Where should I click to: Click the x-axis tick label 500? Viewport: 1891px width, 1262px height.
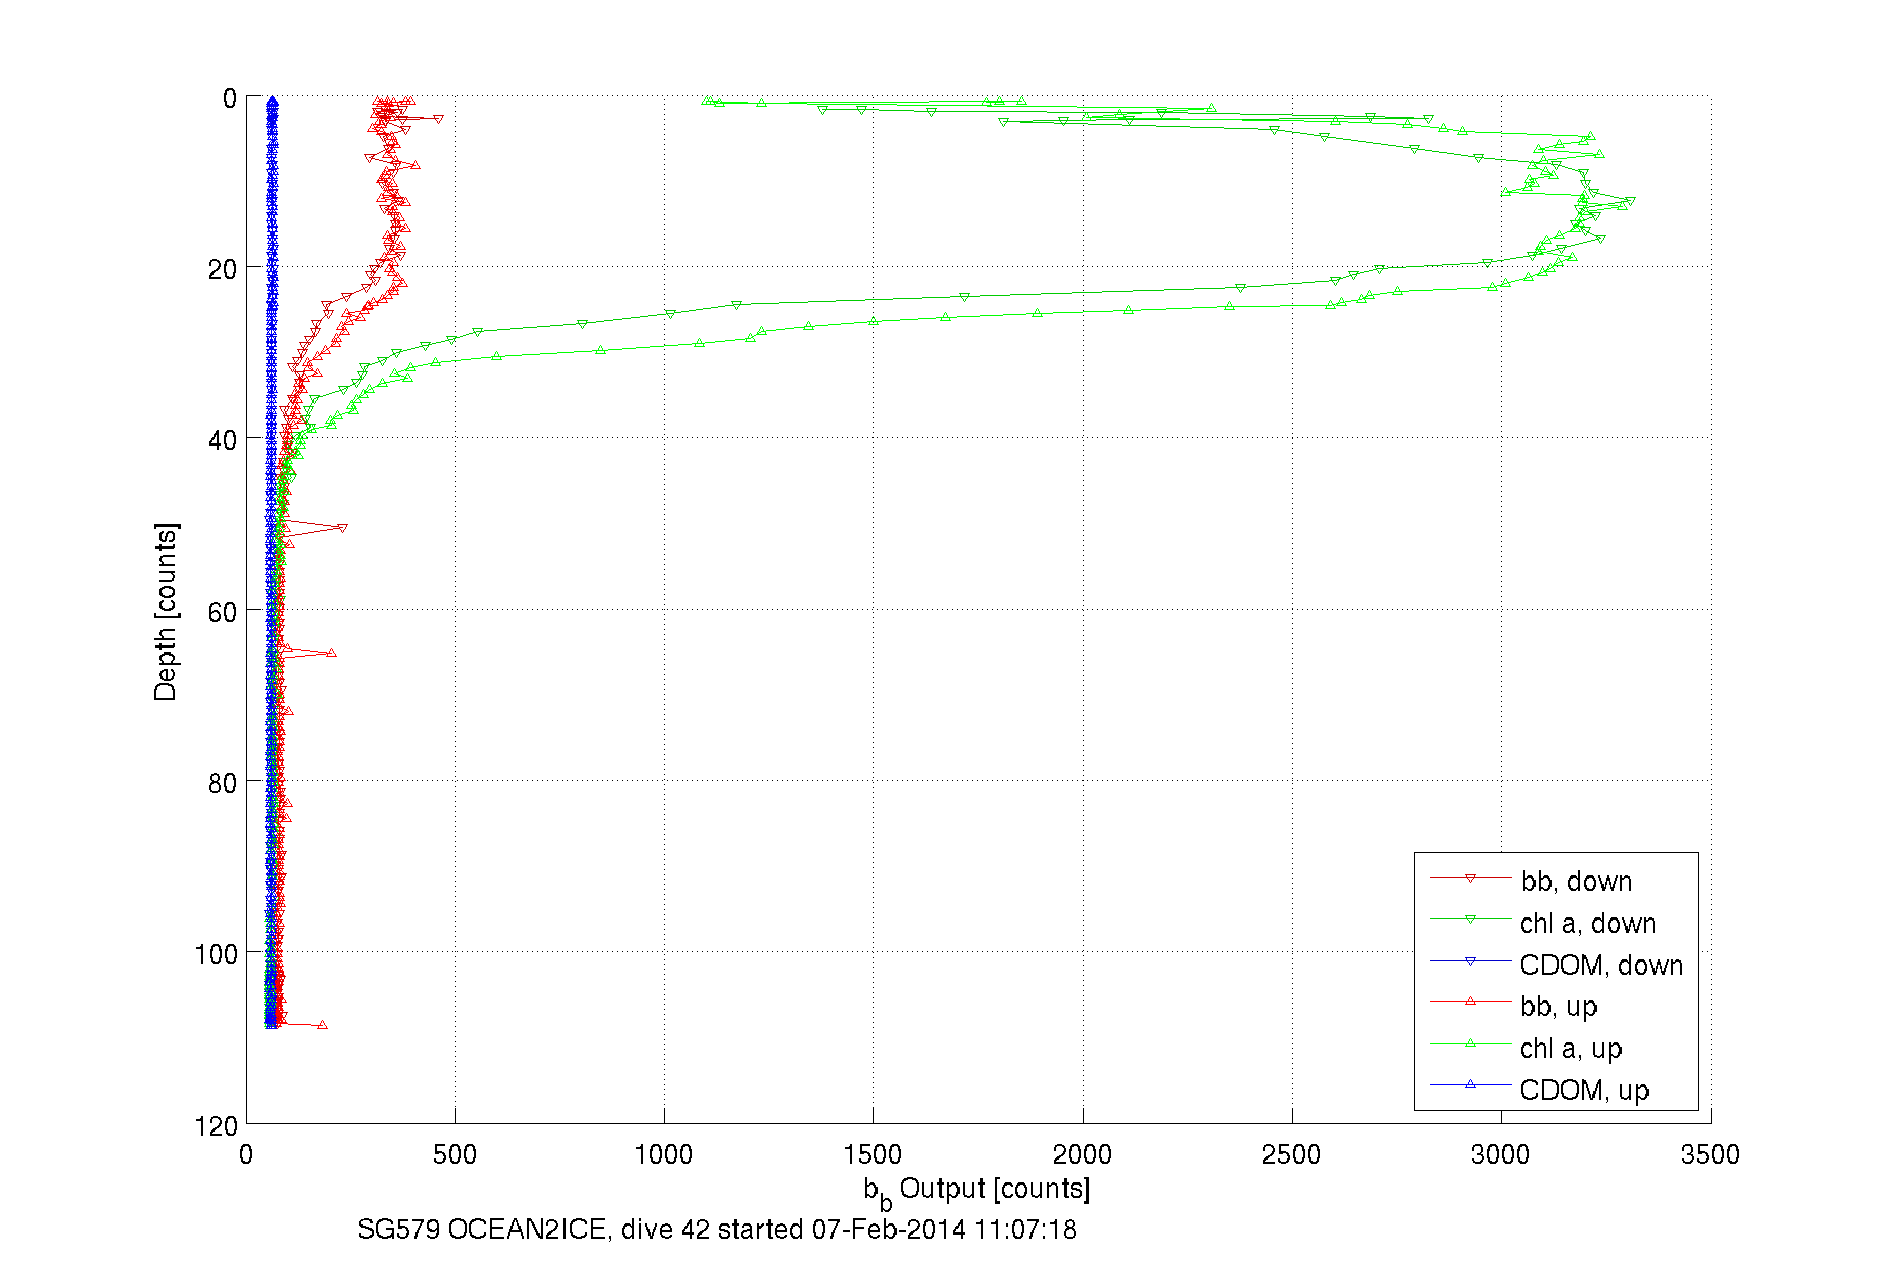(x=455, y=1155)
